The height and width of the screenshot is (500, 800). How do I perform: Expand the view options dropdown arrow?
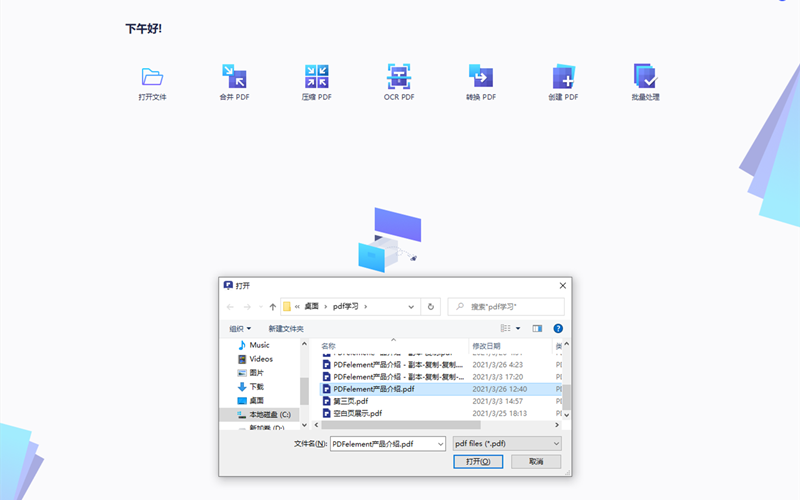pos(518,328)
